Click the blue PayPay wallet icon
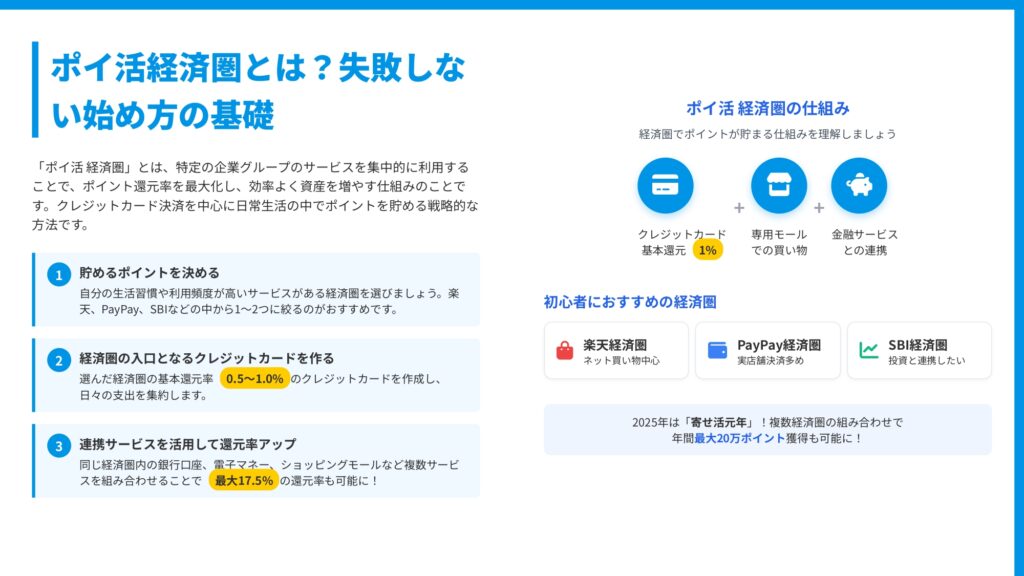This screenshot has height=576, width=1024. (x=717, y=350)
